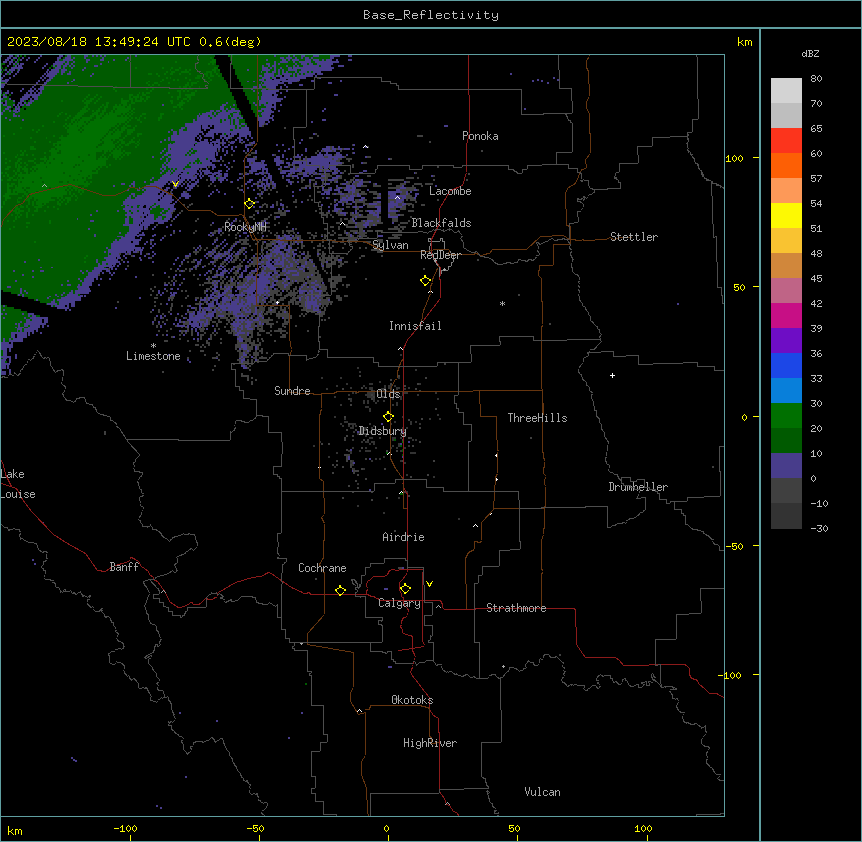Click the Banff label

pyautogui.click(x=124, y=567)
